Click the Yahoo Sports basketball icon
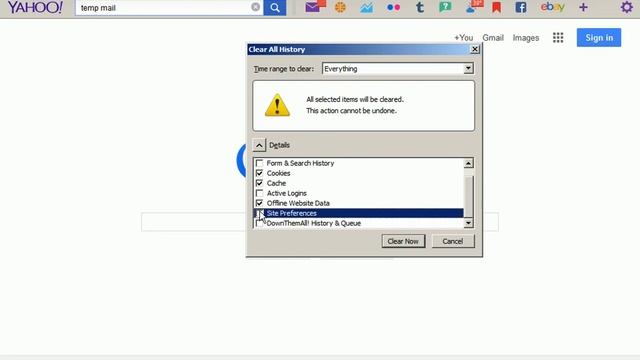The image size is (640, 360). click(340, 7)
